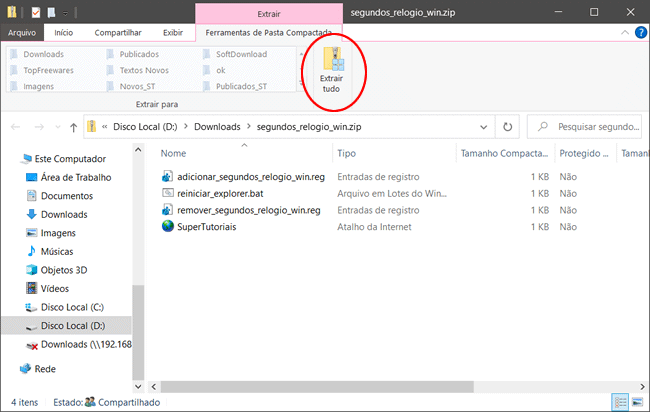Open ribbon help question mark icon
This screenshot has width=650, height=412.
640,32
